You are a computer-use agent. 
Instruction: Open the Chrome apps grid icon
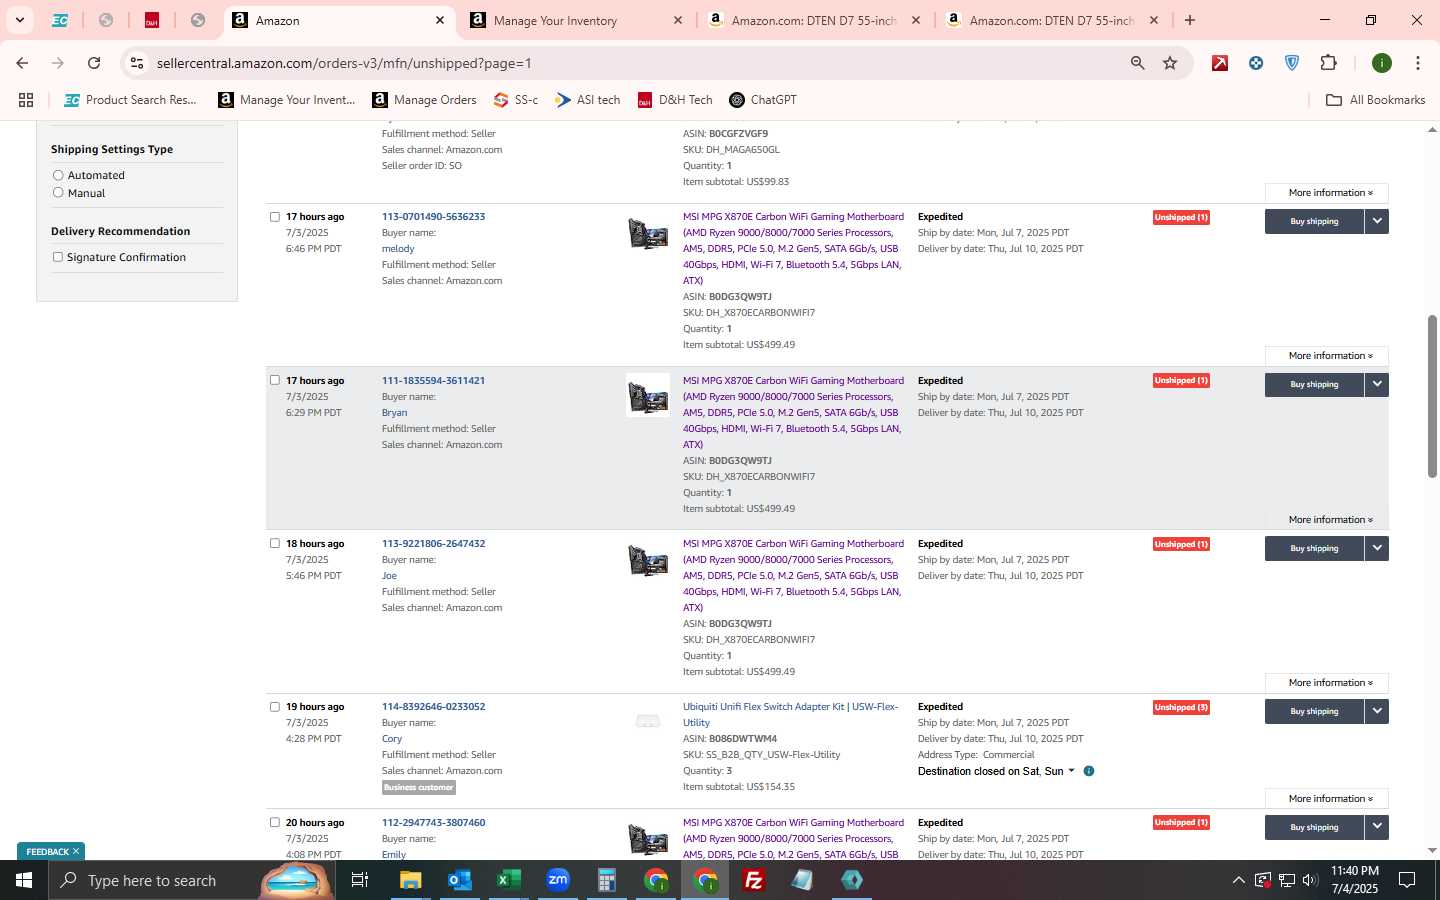(26, 100)
